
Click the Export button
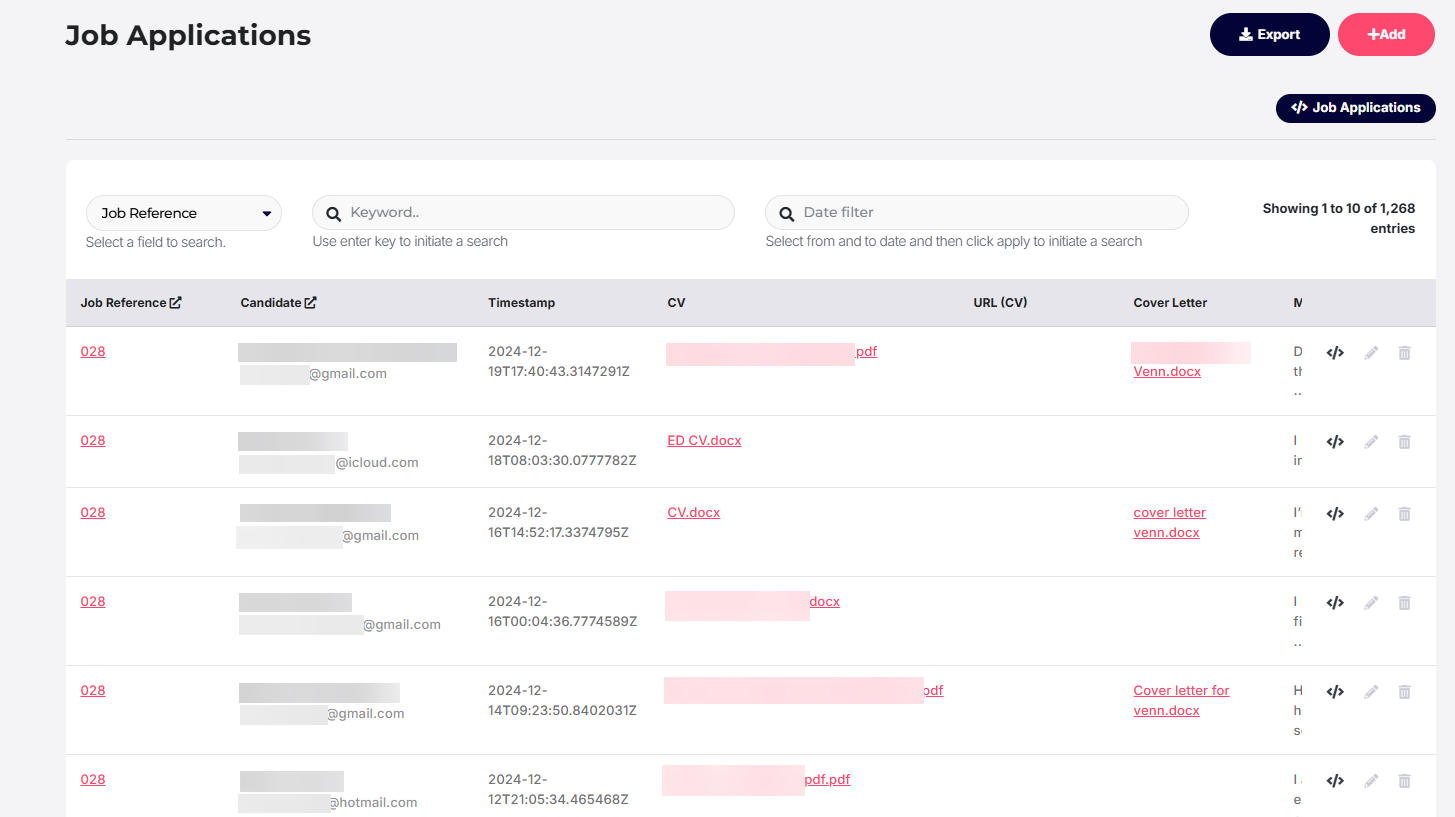pyautogui.click(x=1269, y=34)
